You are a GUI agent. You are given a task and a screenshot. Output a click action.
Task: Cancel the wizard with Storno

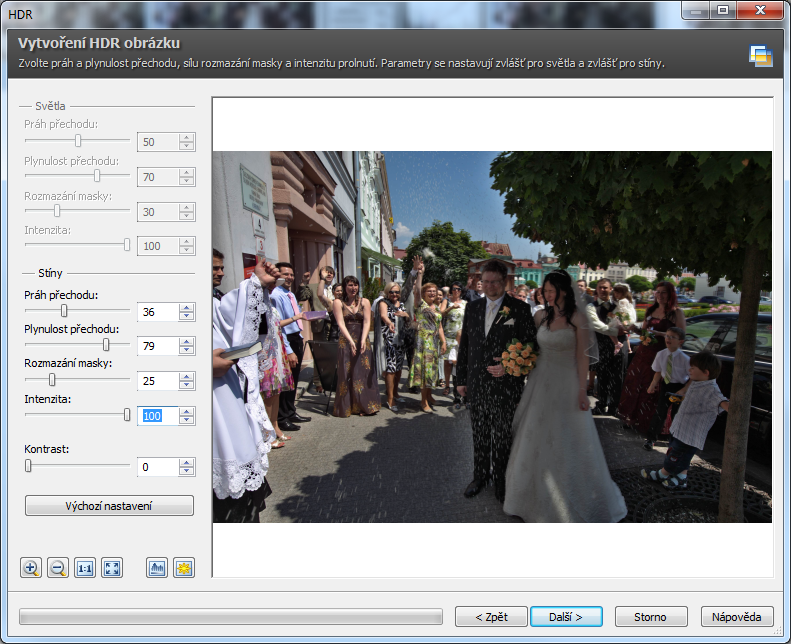point(652,616)
